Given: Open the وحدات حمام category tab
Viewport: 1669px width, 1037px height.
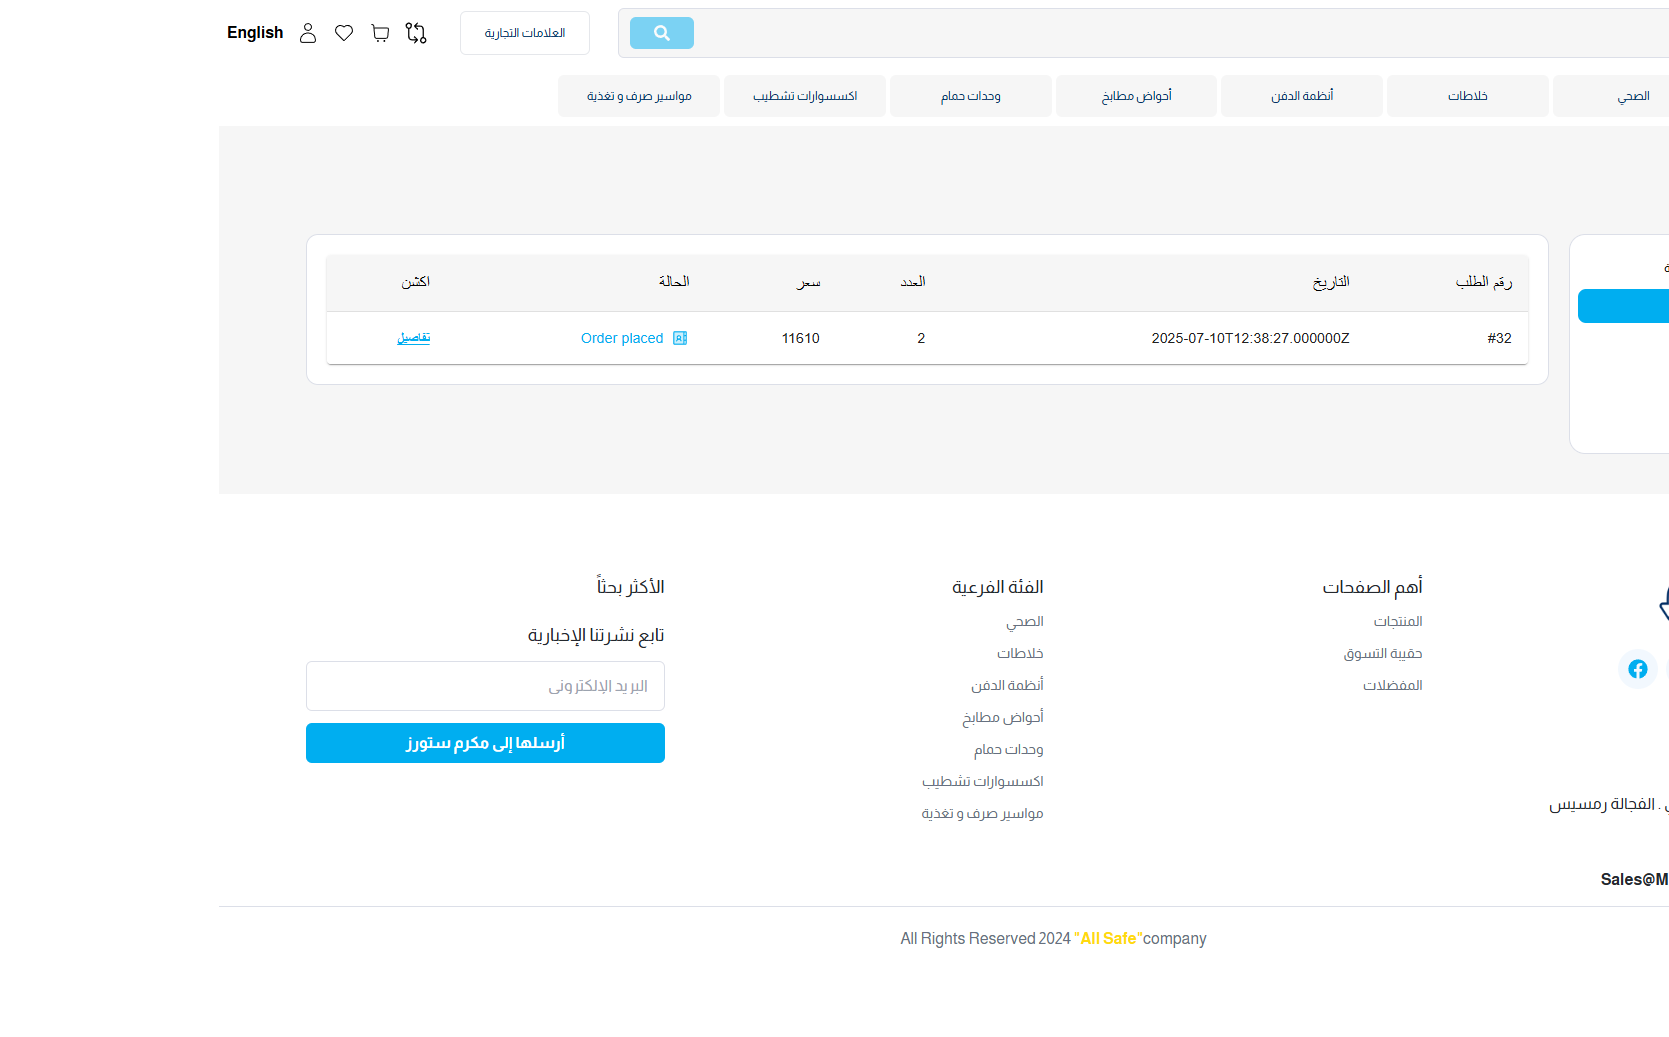Looking at the screenshot, I should pos(970,96).
